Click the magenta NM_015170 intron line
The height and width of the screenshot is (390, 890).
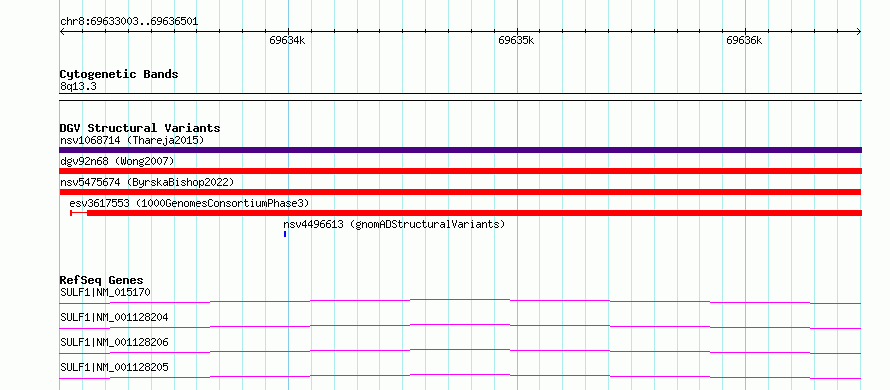460,301
